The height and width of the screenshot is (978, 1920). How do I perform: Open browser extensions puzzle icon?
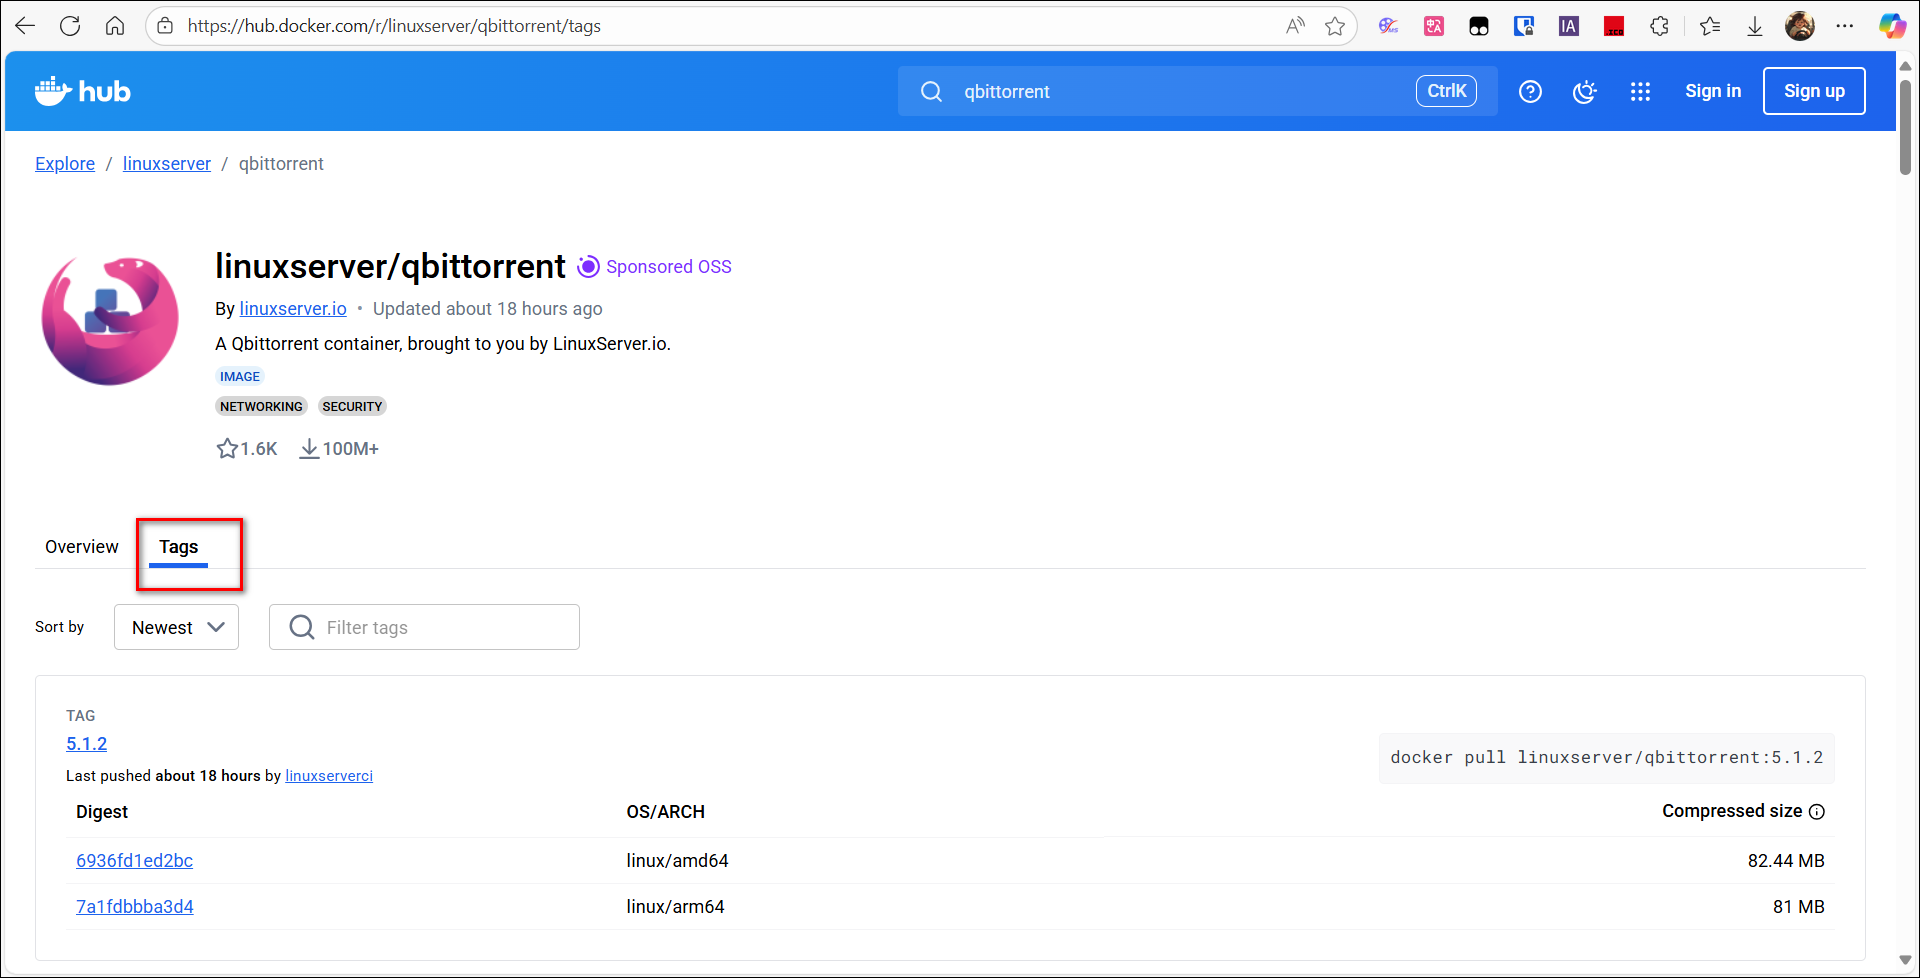click(1659, 26)
